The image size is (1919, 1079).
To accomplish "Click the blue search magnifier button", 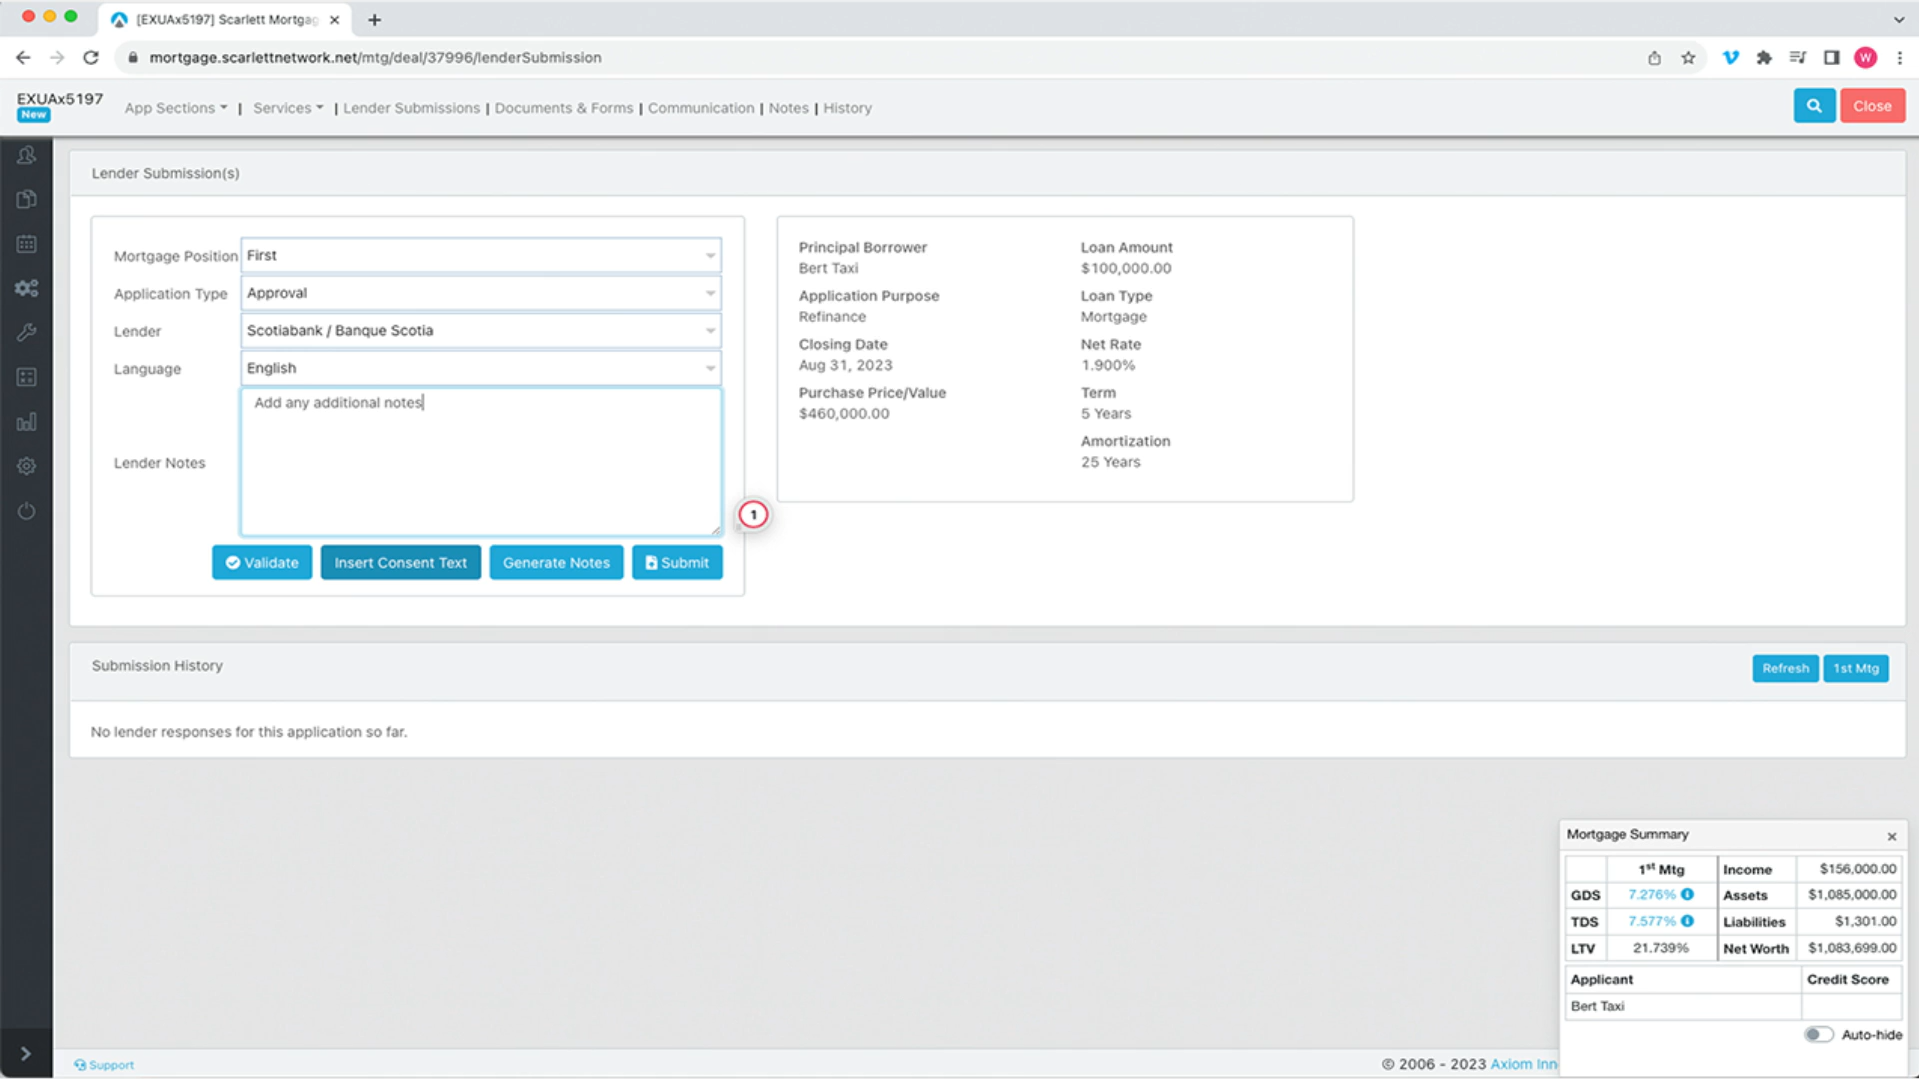I will 1813,106.
